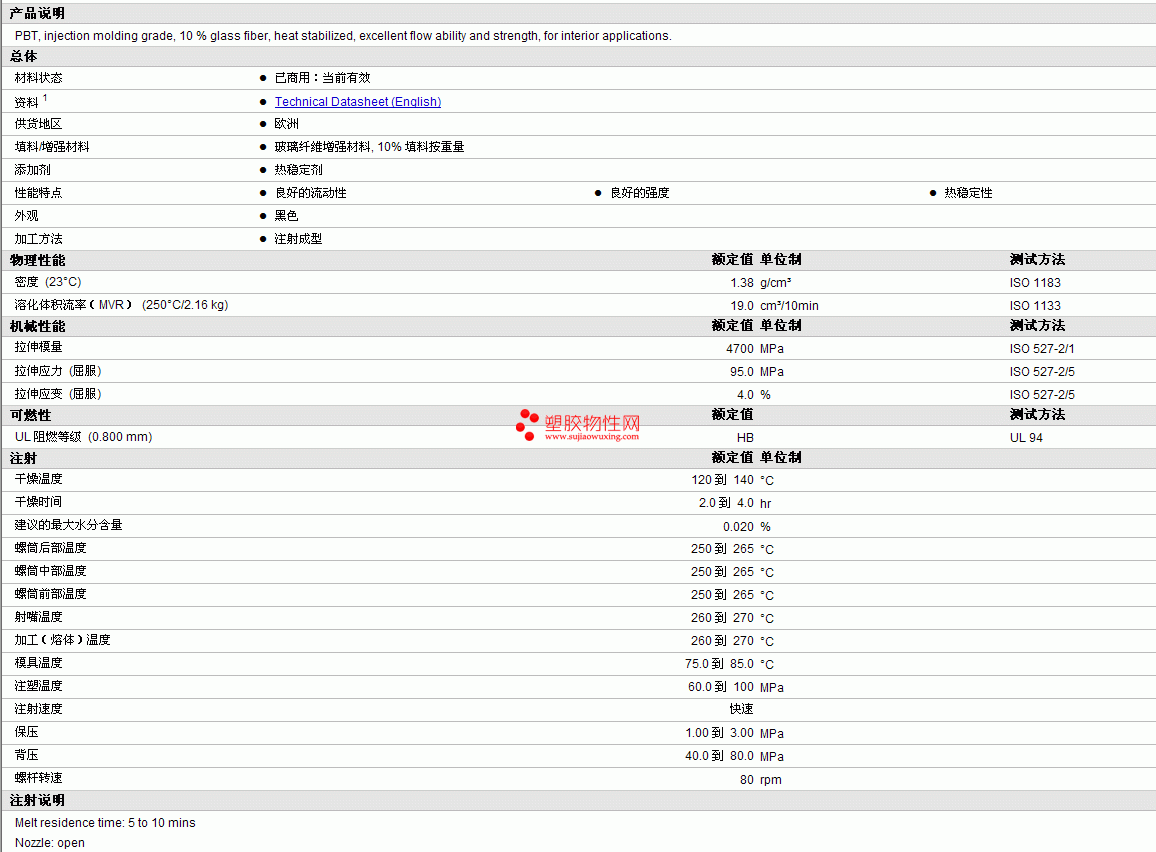This screenshot has height=852, width=1156.
Task: Click the 注塑温度 value 60.0 到 100
Action: click(x=720, y=687)
